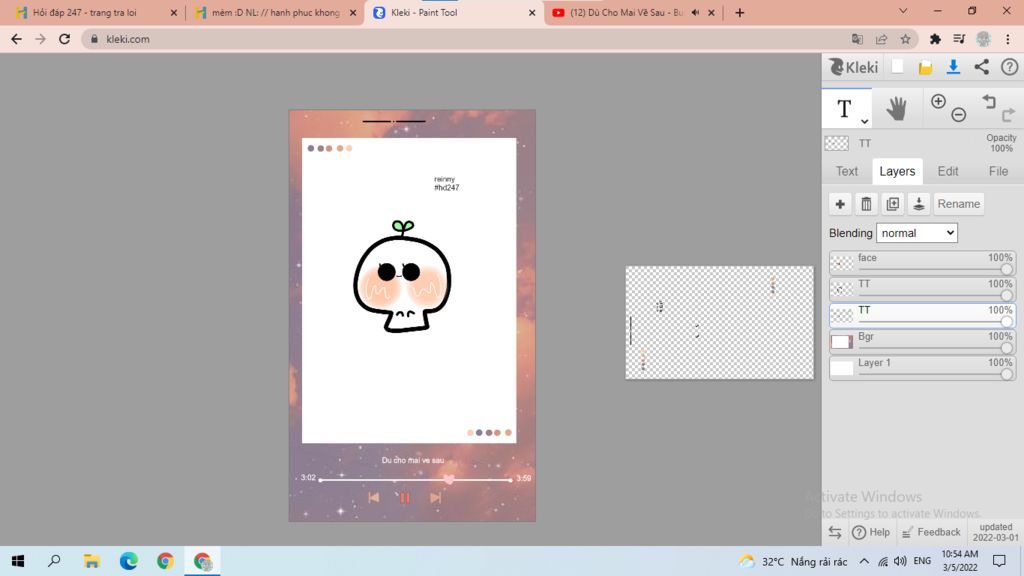Open the Kleki help question icon
1024x576 pixels.
(x=1009, y=67)
